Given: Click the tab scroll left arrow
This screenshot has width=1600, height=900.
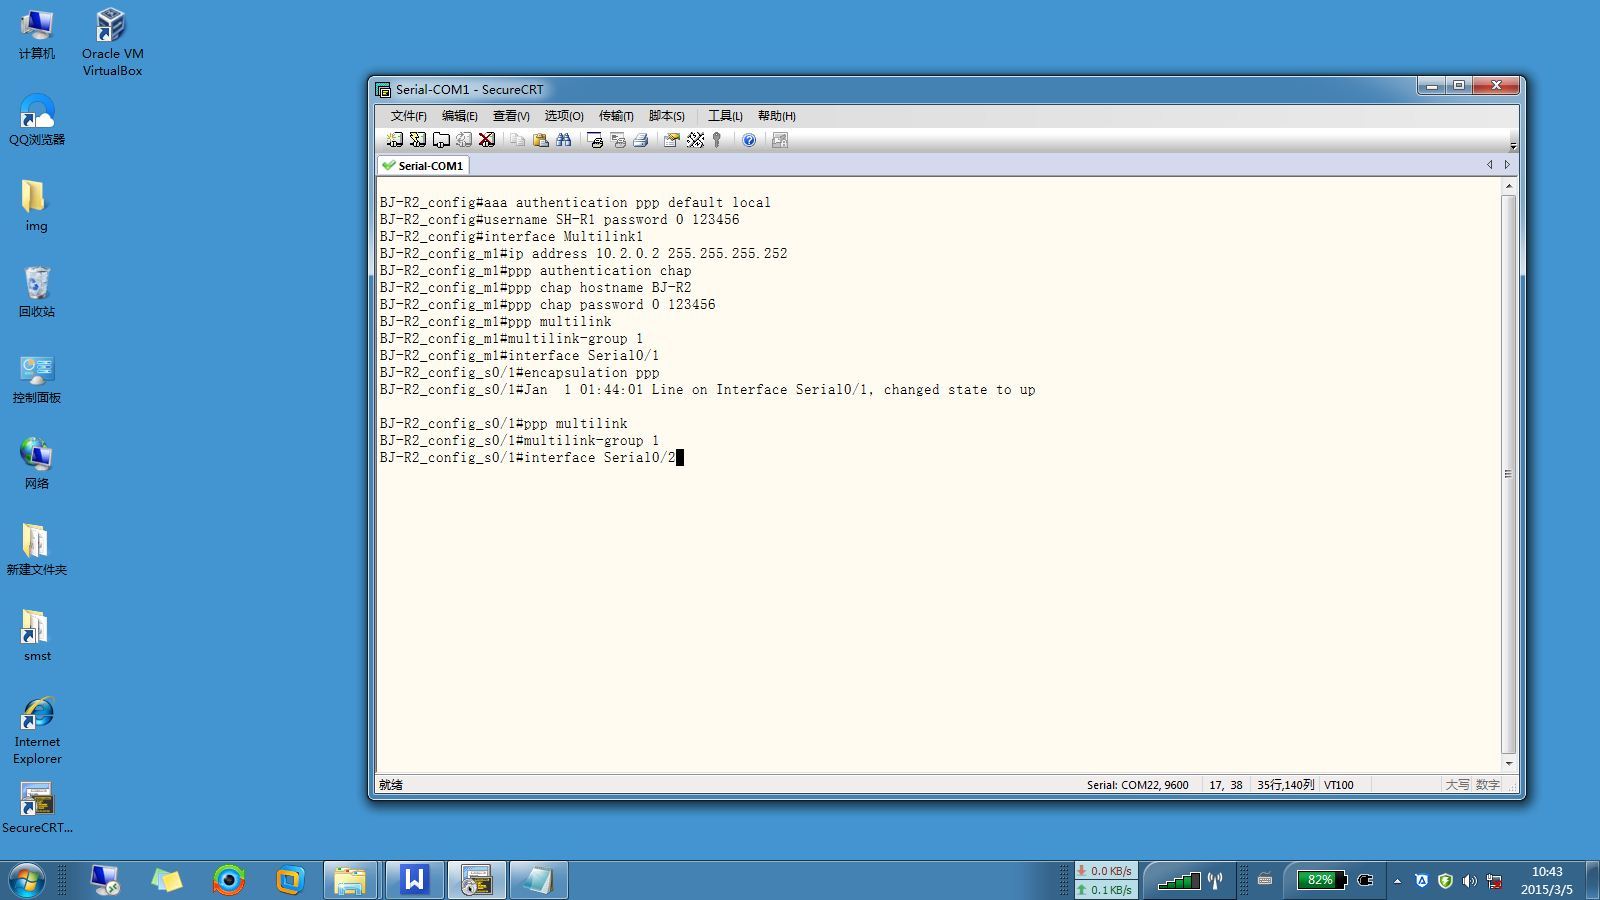Looking at the screenshot, I should point(1490,165).
